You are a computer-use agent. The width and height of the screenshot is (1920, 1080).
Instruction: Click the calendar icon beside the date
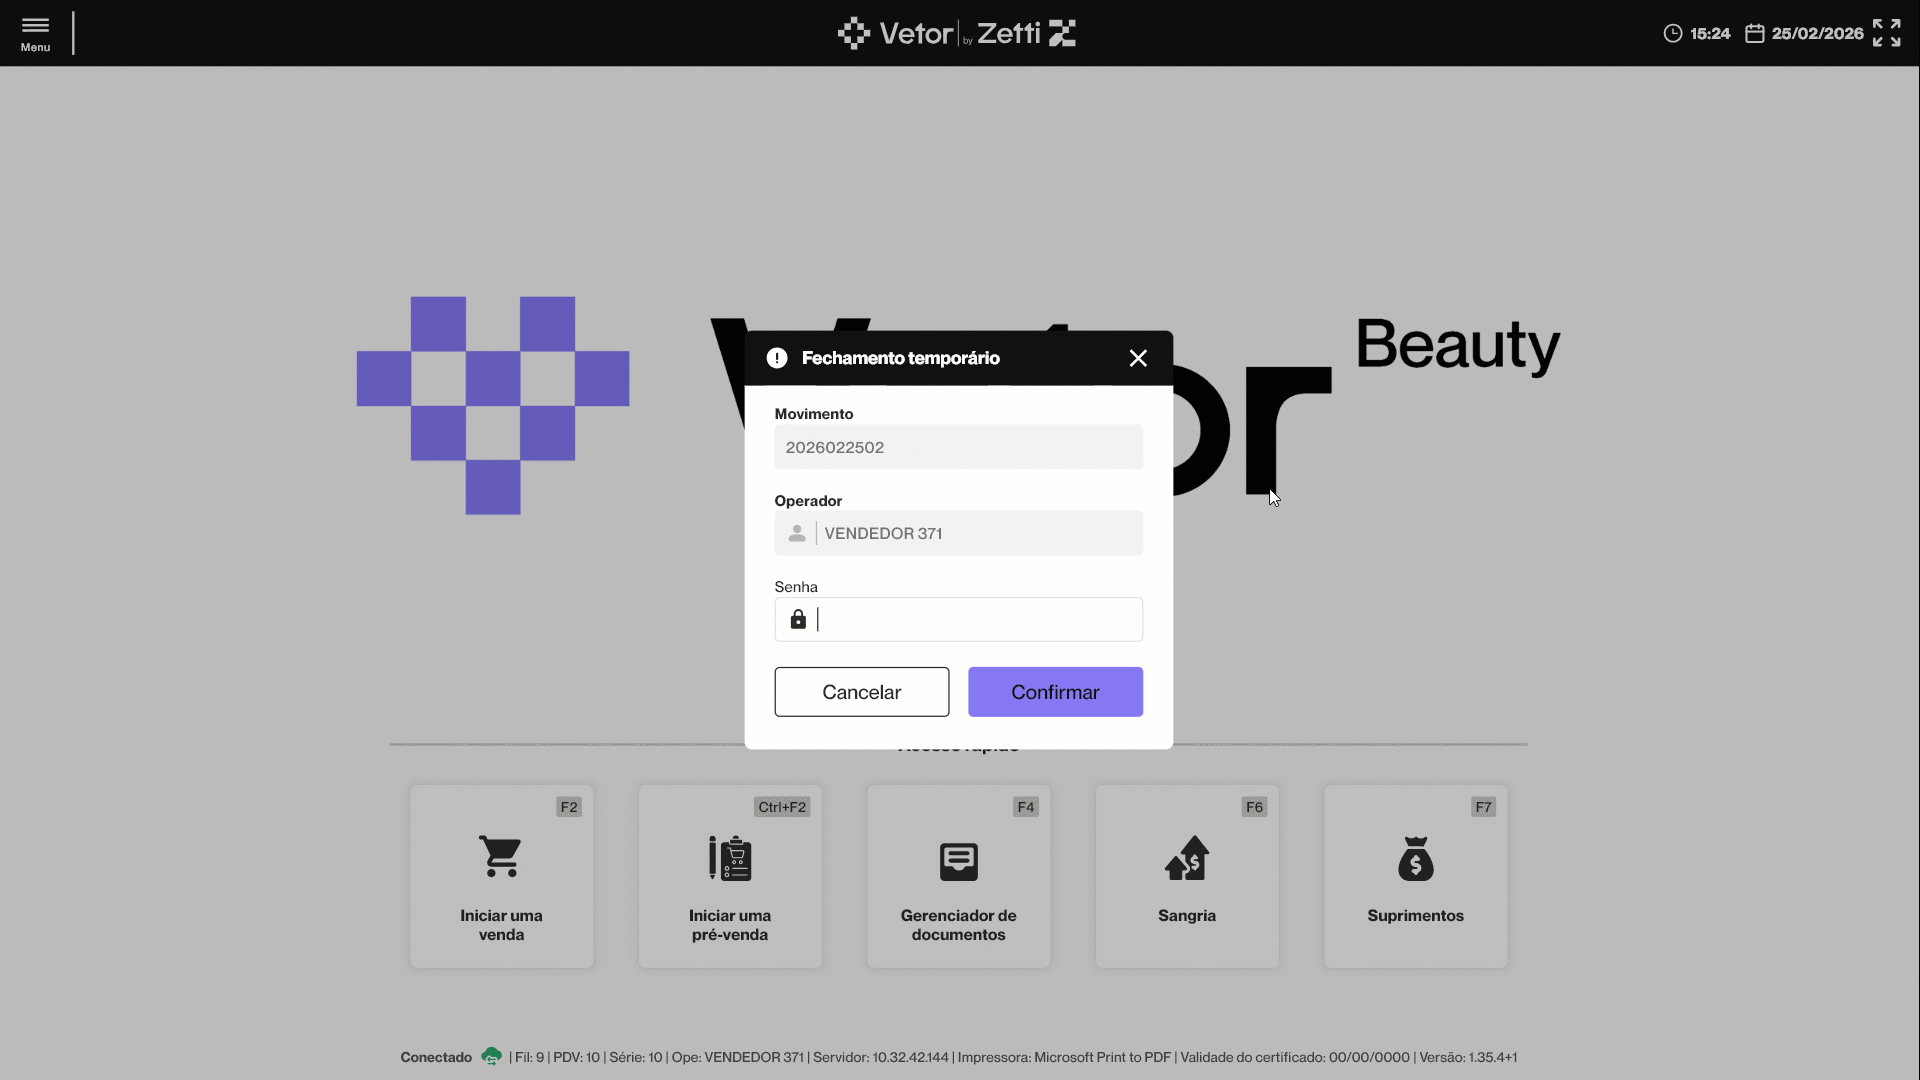[1754, 33]
